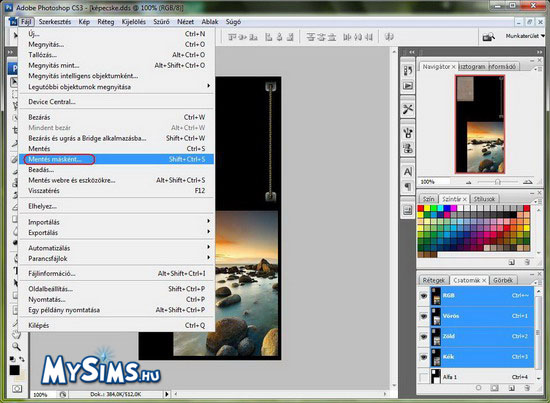Choose Fájlinformáció menu entry
The width and height of the screenshot is (550, 403).
pyautogui.click(x=116, y=274)
